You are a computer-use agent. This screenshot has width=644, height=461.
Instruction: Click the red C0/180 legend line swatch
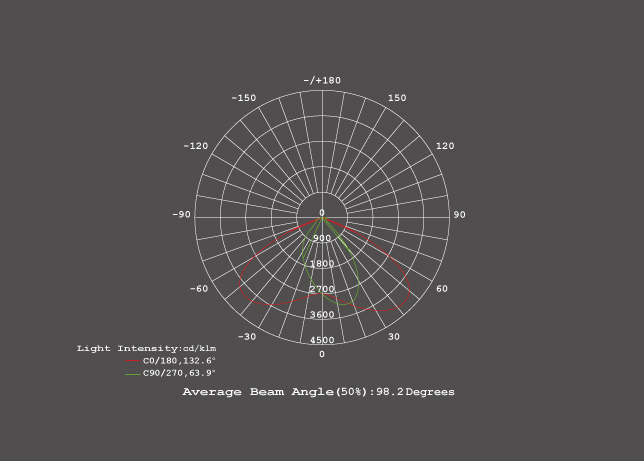(x=133, y=361)
